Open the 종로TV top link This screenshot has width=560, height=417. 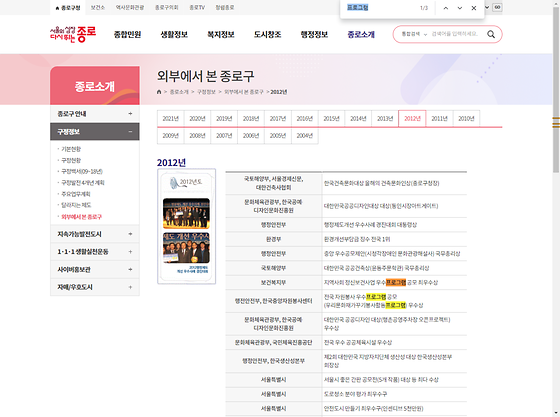click(x=197, y=7)
